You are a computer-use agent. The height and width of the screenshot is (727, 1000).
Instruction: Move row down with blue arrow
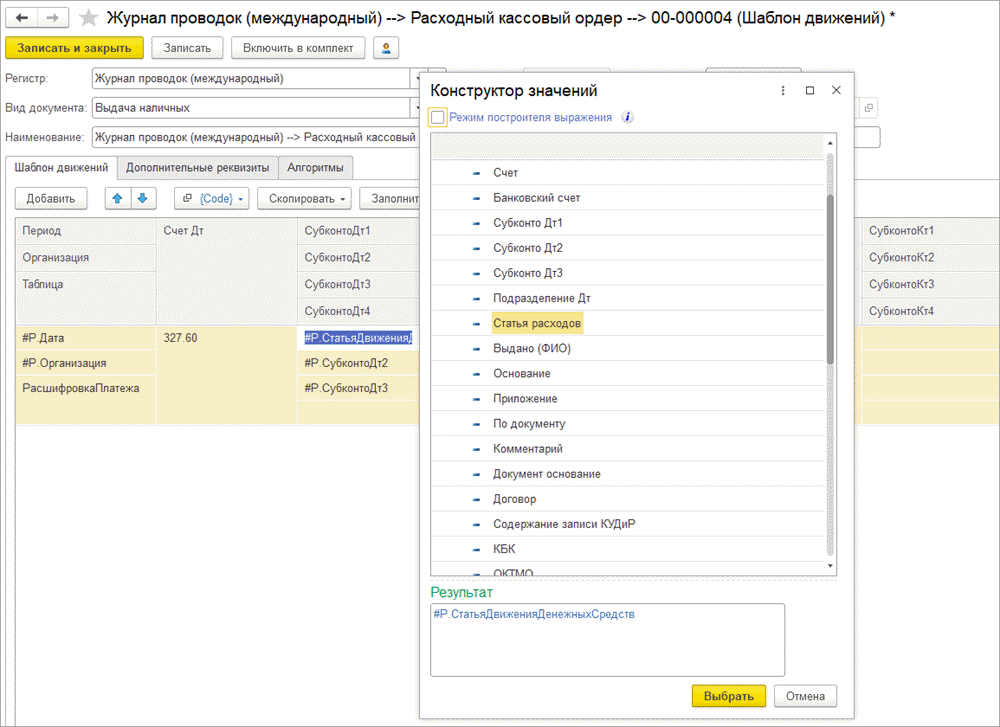click(x=142, y=198)
